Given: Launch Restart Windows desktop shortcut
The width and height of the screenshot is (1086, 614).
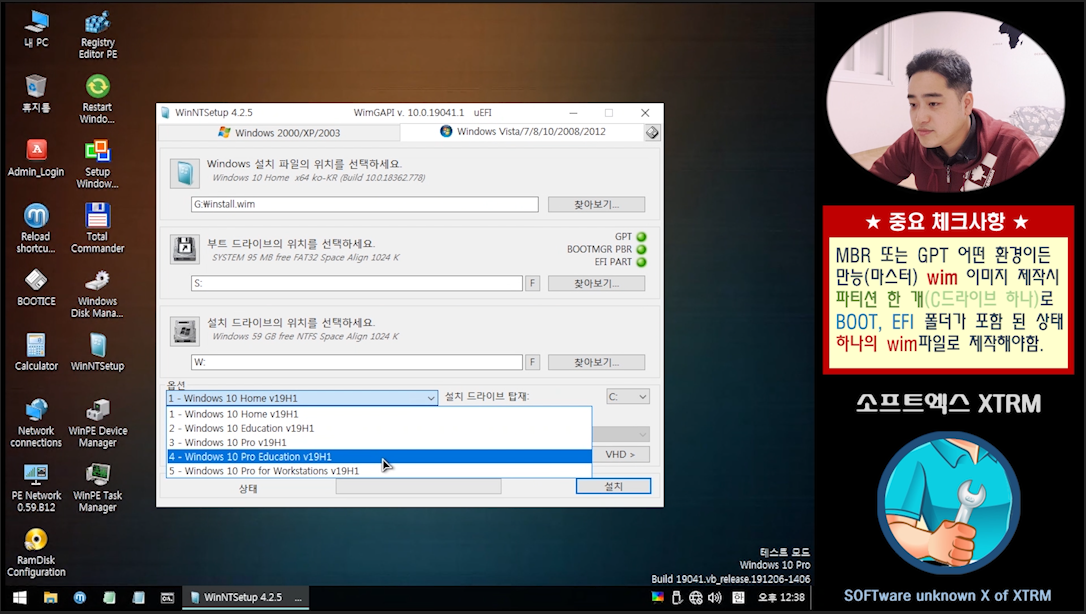Looking at the screenshot, I should tap(98, 99).
